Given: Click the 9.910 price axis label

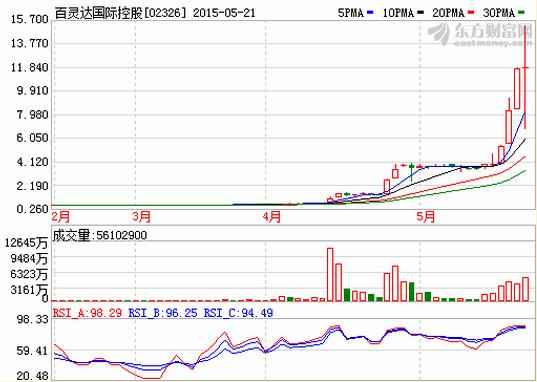Looking at the screenshot, I should click(33, 91).
